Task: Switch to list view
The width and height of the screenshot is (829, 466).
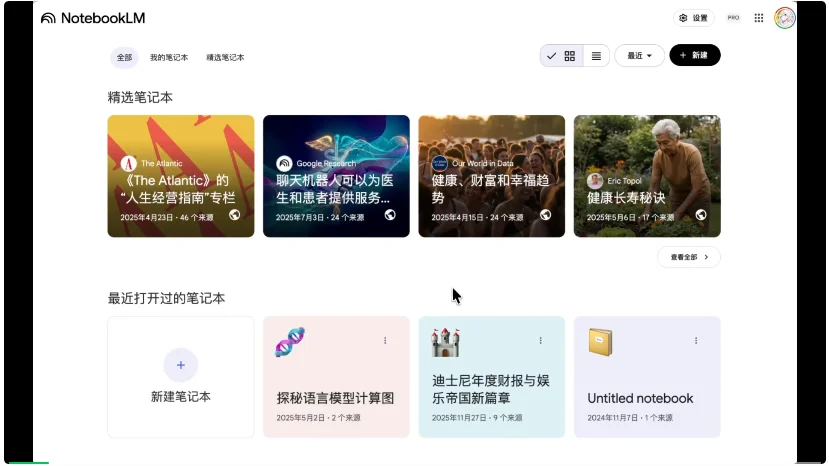Action: (x=596, y=56)
